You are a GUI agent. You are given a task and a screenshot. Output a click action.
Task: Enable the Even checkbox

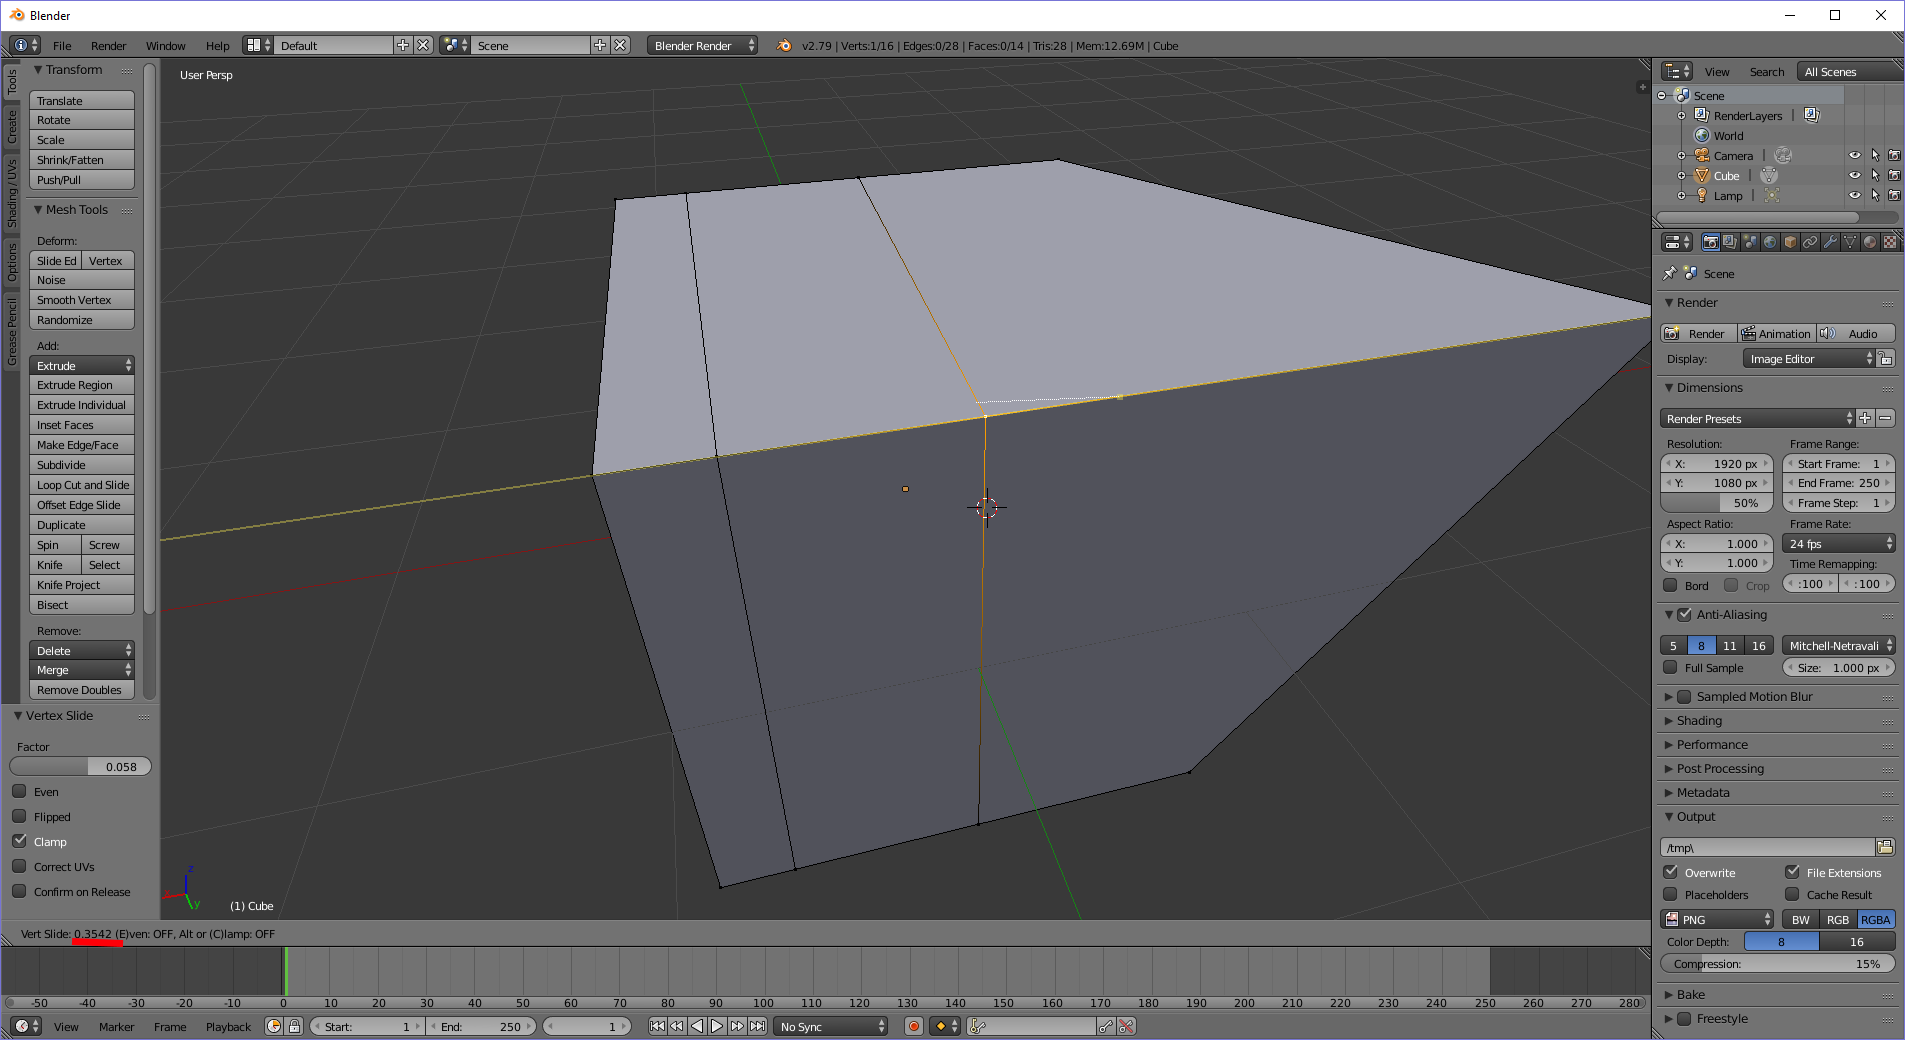[x=19, y=791]
